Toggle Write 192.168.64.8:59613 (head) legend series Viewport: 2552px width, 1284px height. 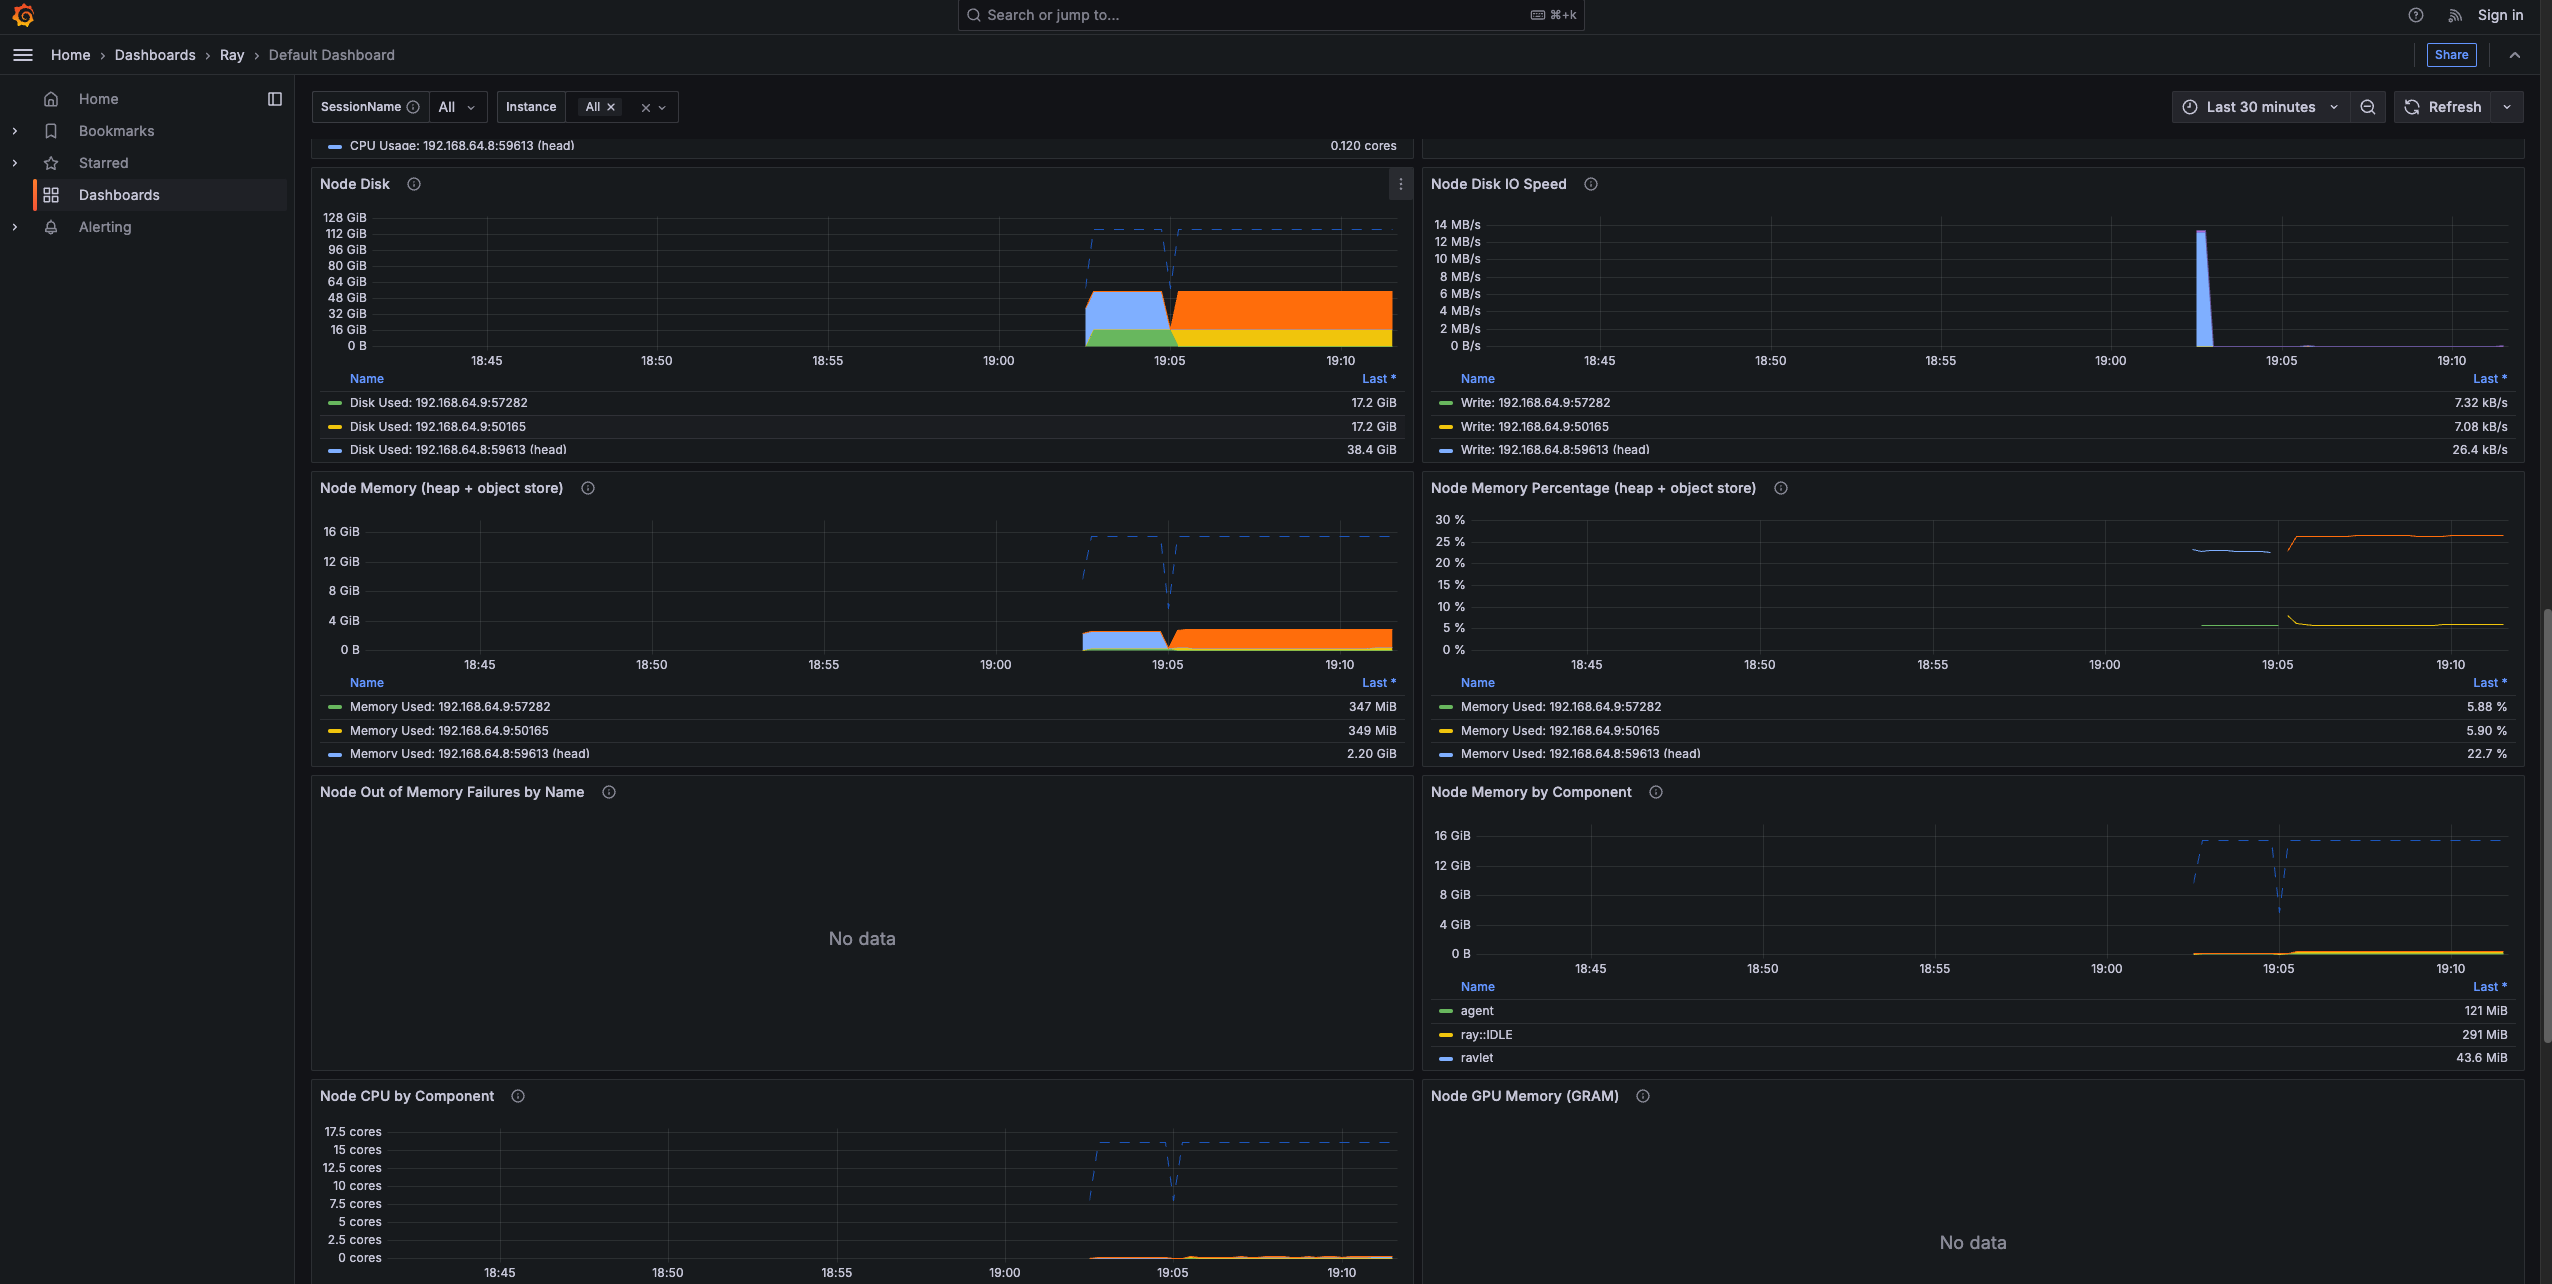1554,450
